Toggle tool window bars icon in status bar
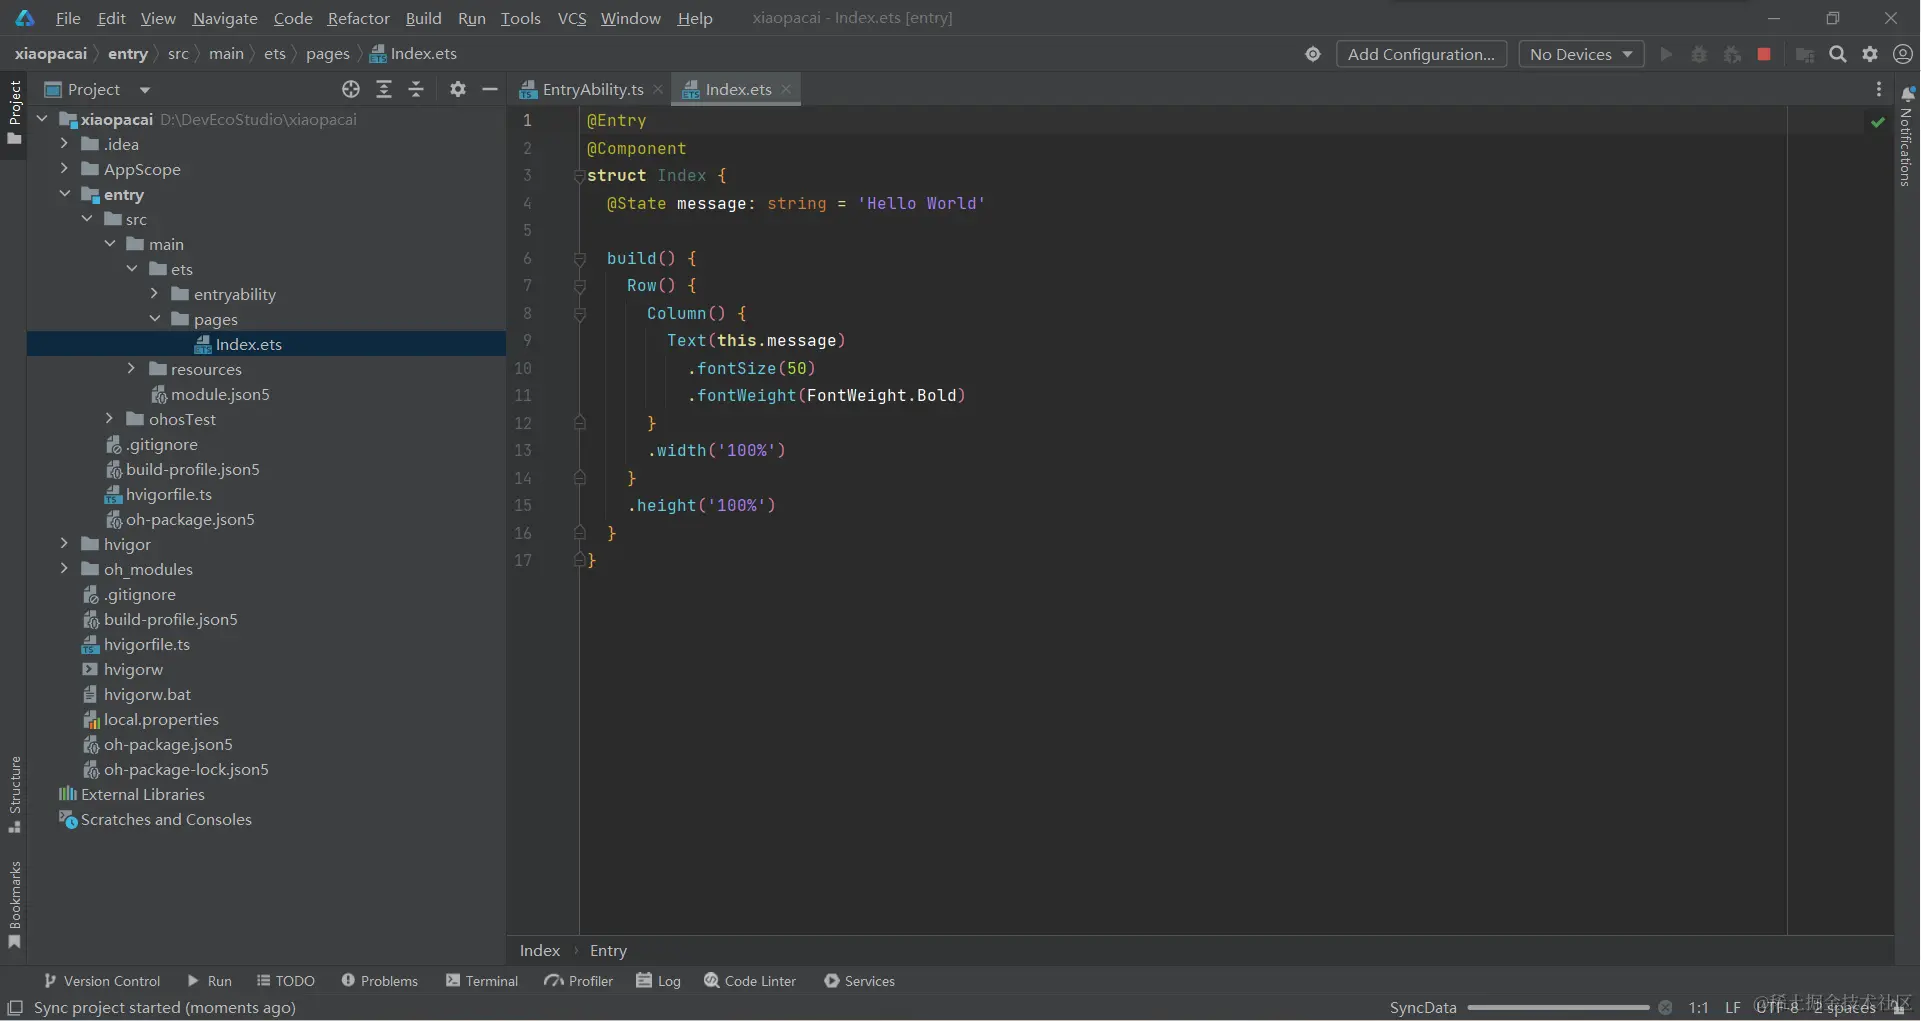 (x=15, y=1008)
